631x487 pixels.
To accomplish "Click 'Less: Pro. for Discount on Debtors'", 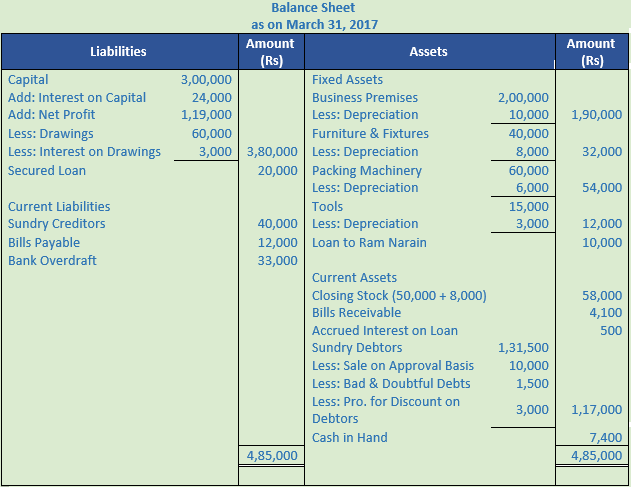I will [x=386, y=410].
